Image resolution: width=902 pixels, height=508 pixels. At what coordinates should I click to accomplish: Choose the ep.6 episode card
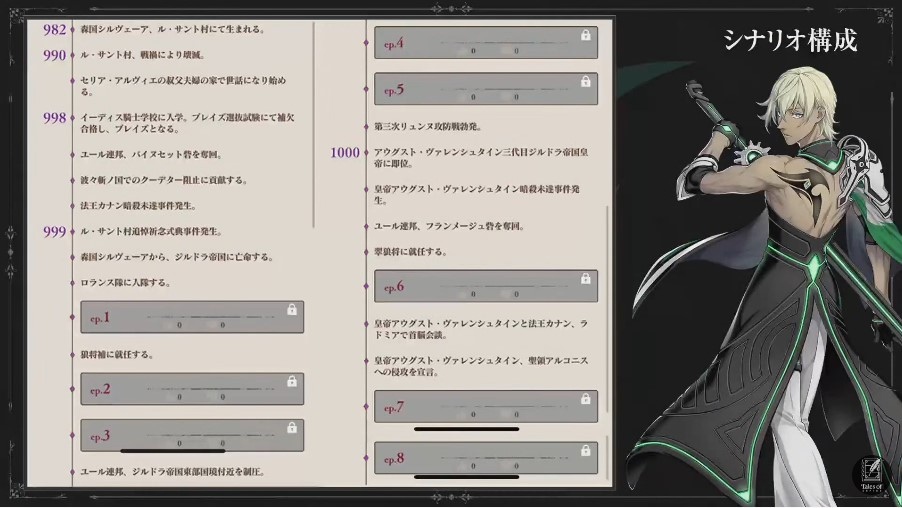tap(486, 286)
